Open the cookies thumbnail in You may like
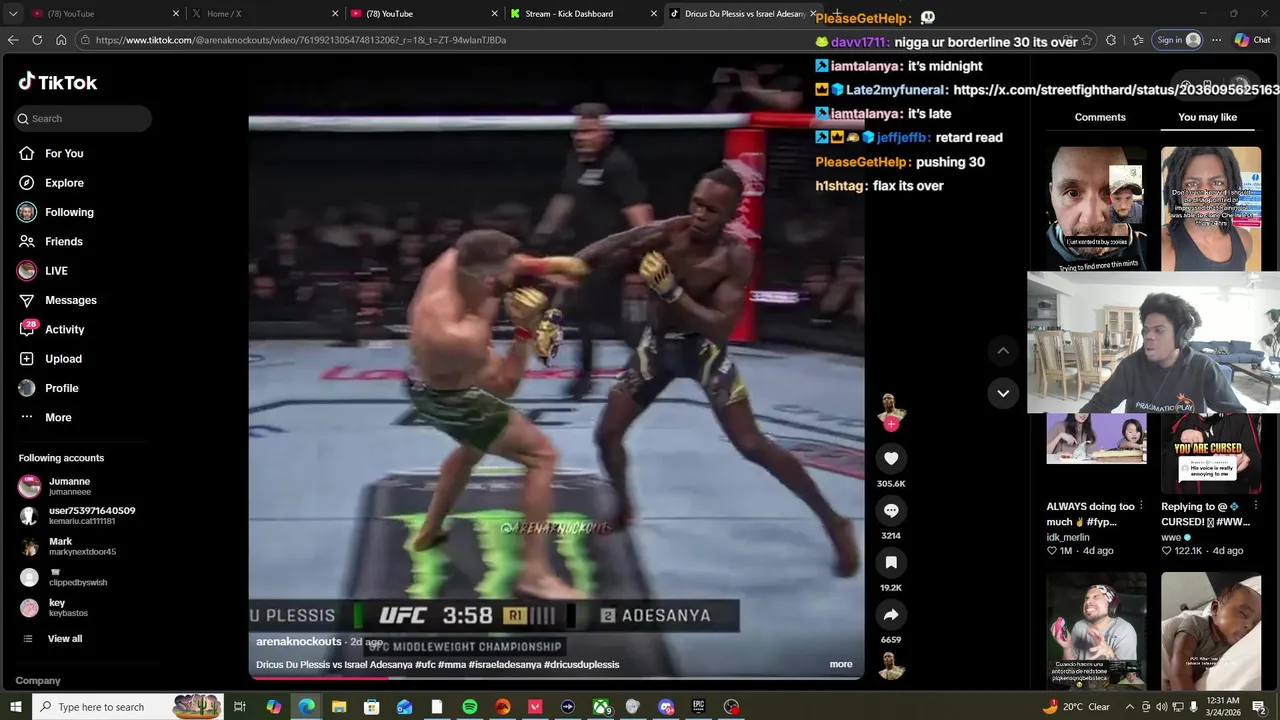Image resolution: width=1280 pixels, height=720 pixels. tap(1097, 208)
